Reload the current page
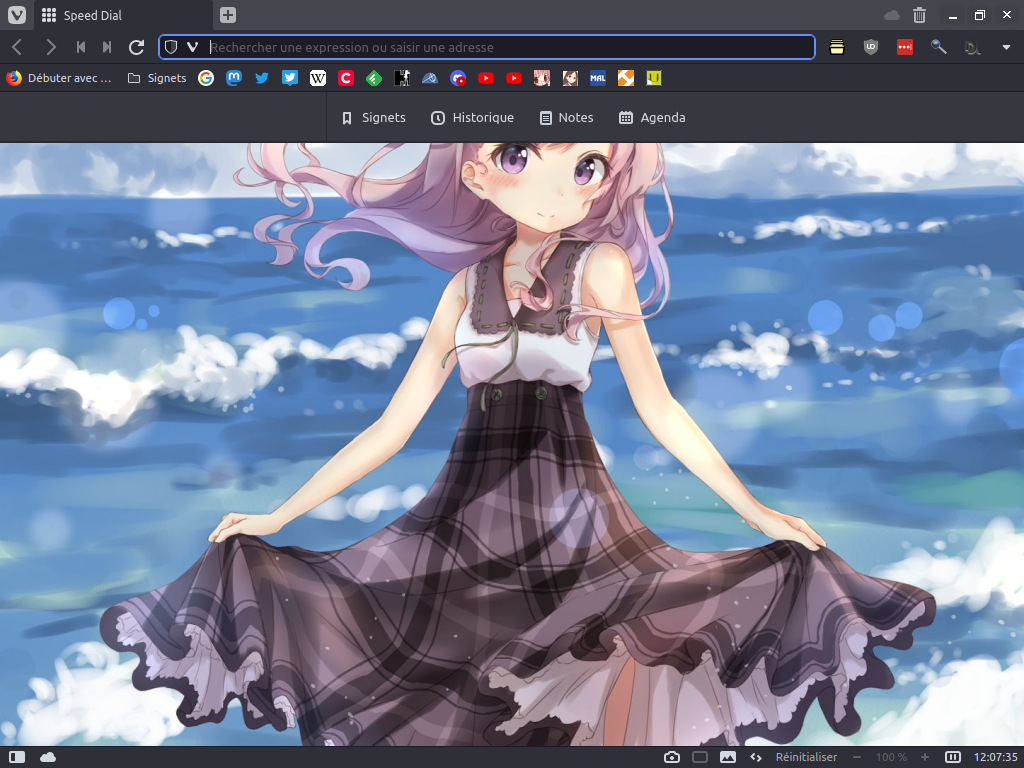The image size is (1024, 768). click(137, 47)
